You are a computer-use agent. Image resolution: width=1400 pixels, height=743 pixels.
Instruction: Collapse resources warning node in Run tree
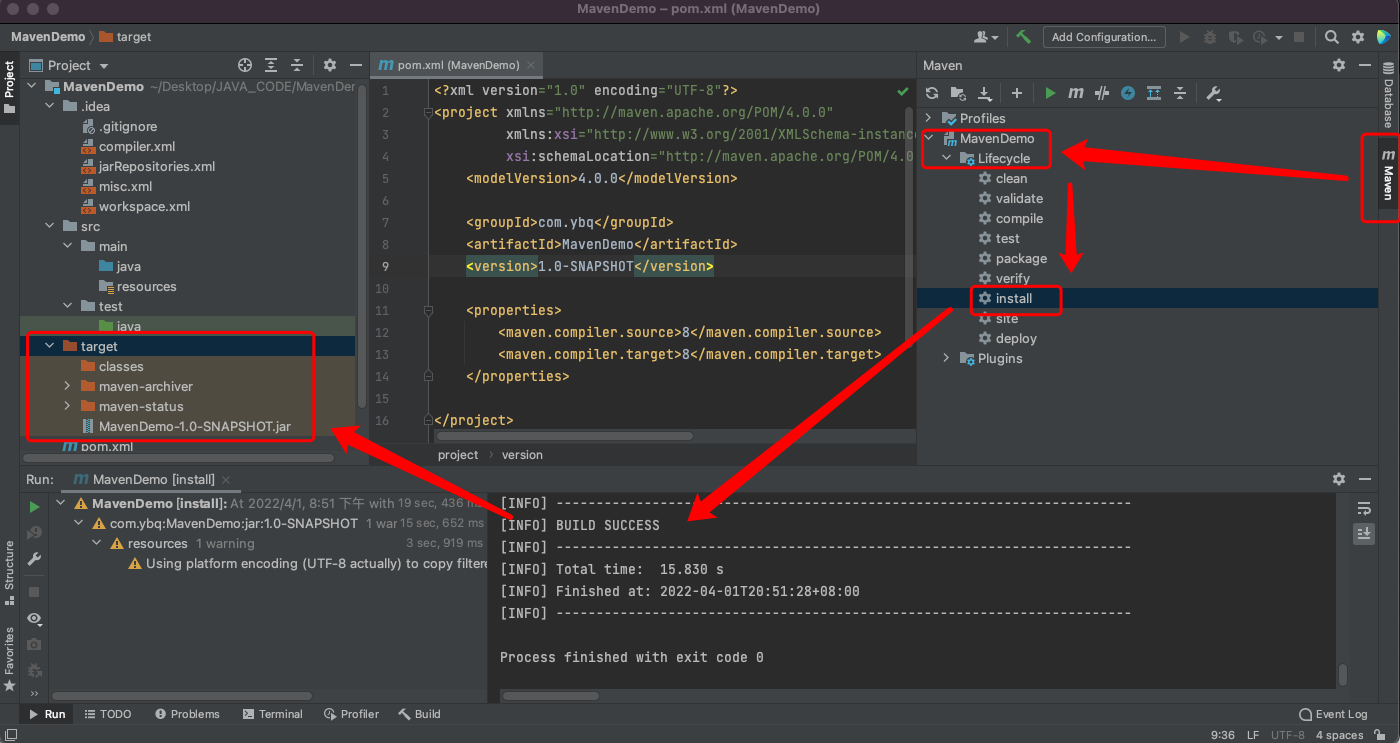pos(97,543)
